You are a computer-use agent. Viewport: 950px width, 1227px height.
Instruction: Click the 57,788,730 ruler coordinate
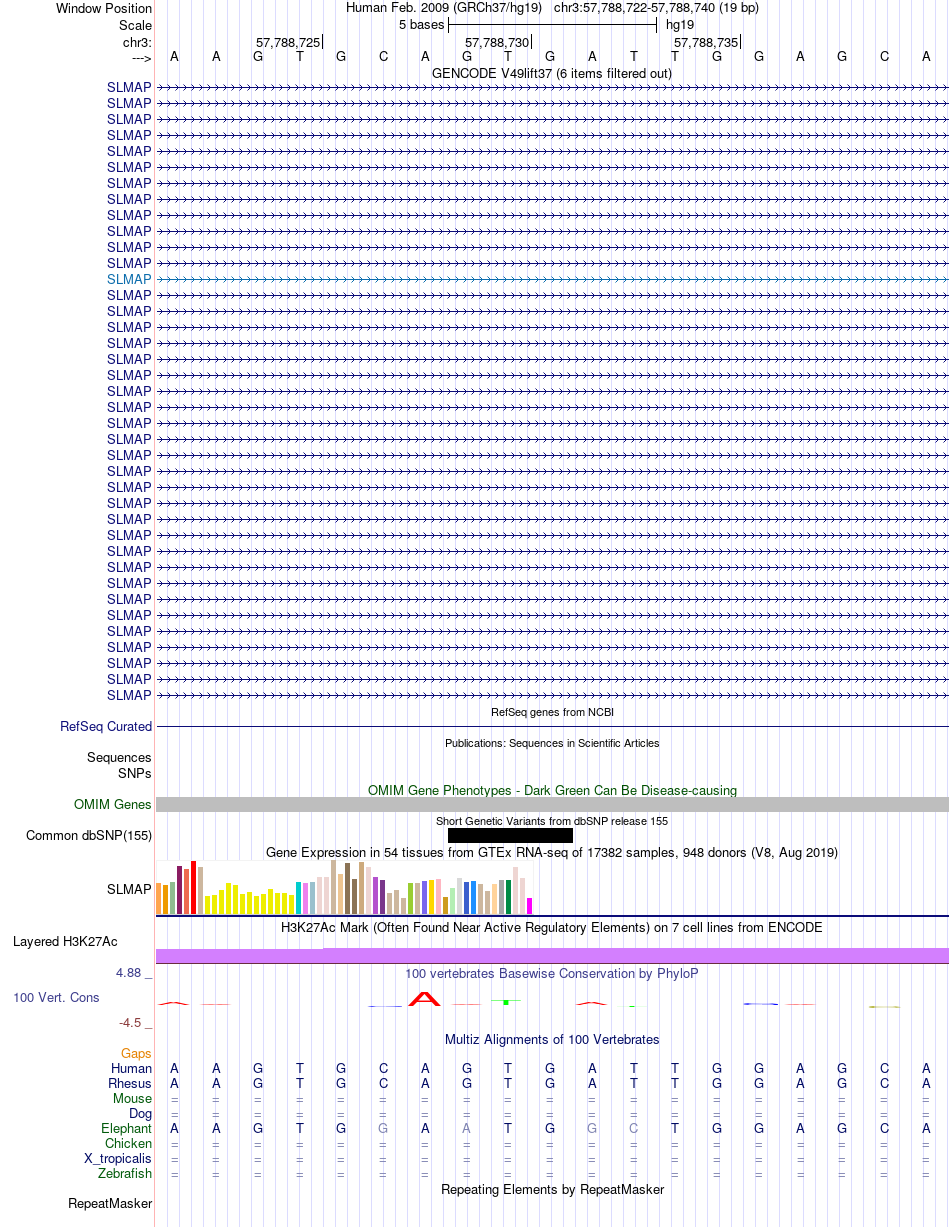(497, 43)
